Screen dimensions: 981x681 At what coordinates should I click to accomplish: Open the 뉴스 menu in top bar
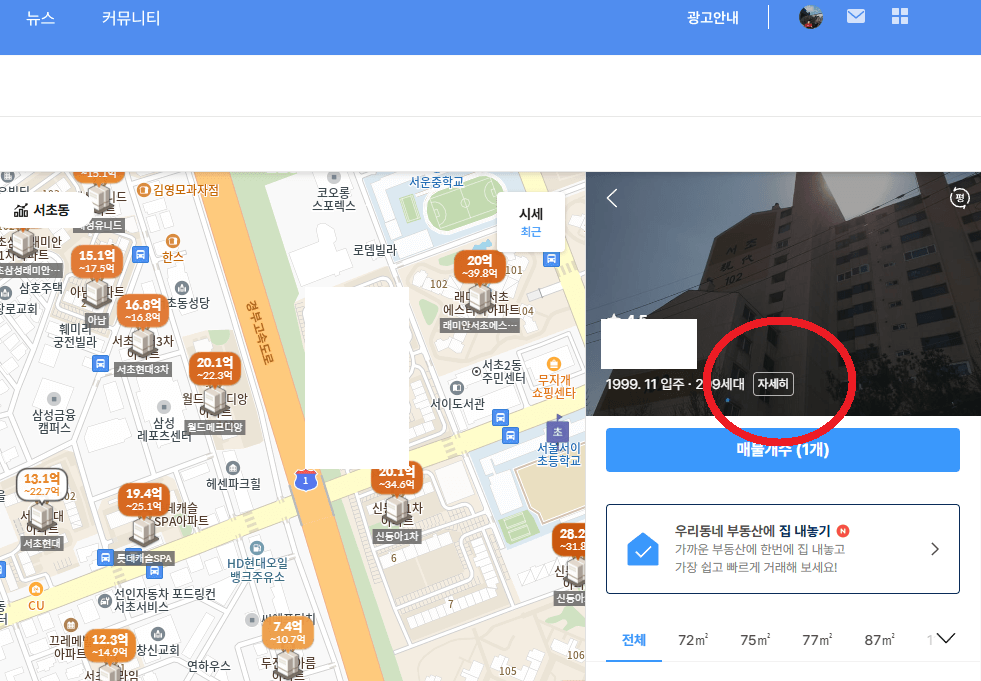point(40,17)
